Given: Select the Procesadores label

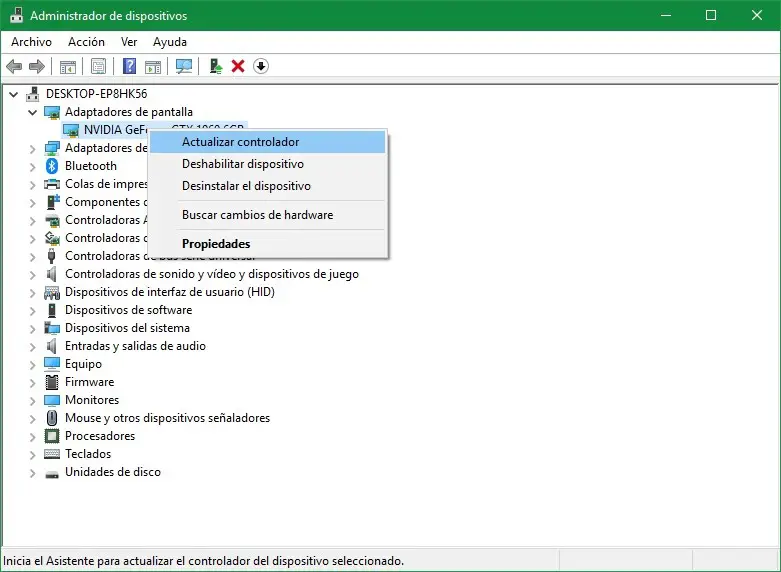Looking at the screenshot, I should pyautogui.click(x=100, y=436).
